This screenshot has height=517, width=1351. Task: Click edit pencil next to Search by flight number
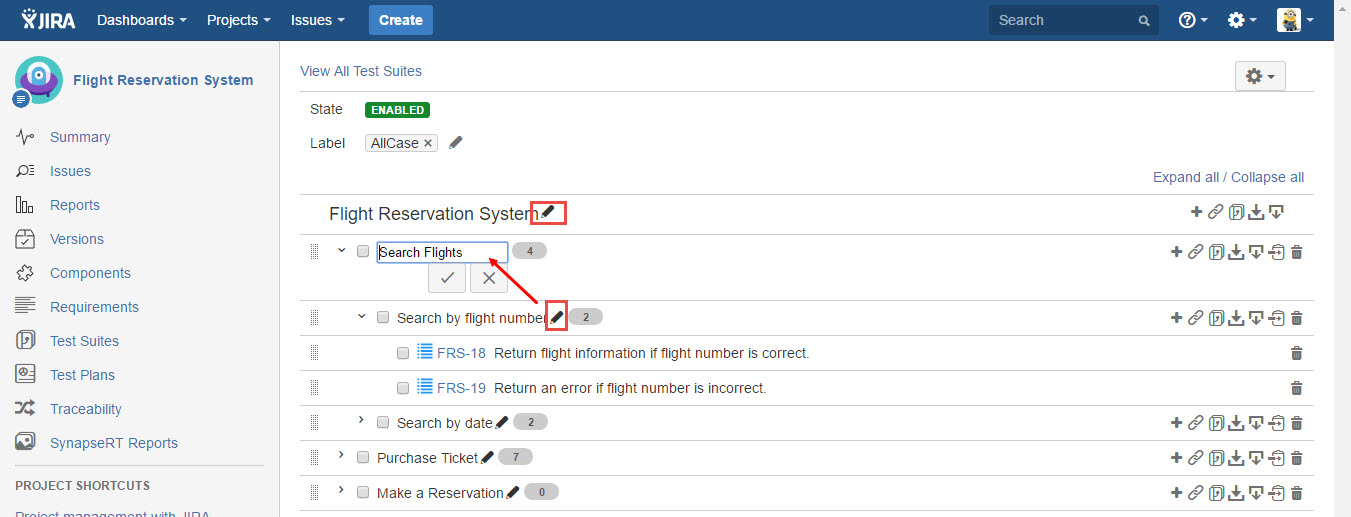click(x=558, y=317)
